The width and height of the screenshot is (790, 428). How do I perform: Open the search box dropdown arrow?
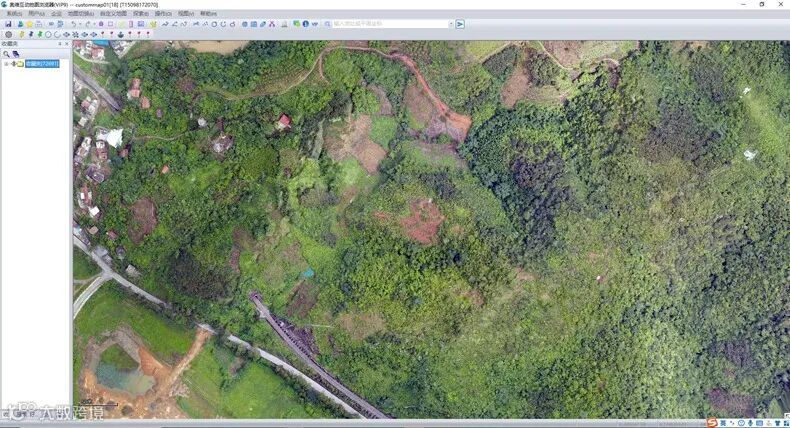[x=450, y=24]
